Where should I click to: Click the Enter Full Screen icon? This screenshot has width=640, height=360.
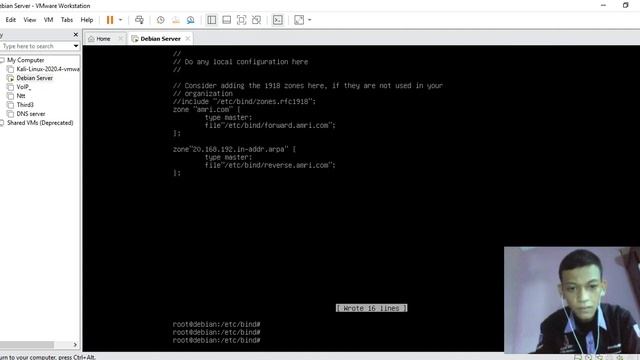[241, 20]
